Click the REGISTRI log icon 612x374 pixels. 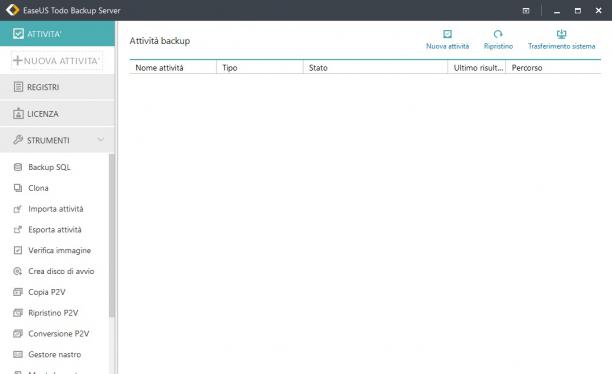click(18, 87)
